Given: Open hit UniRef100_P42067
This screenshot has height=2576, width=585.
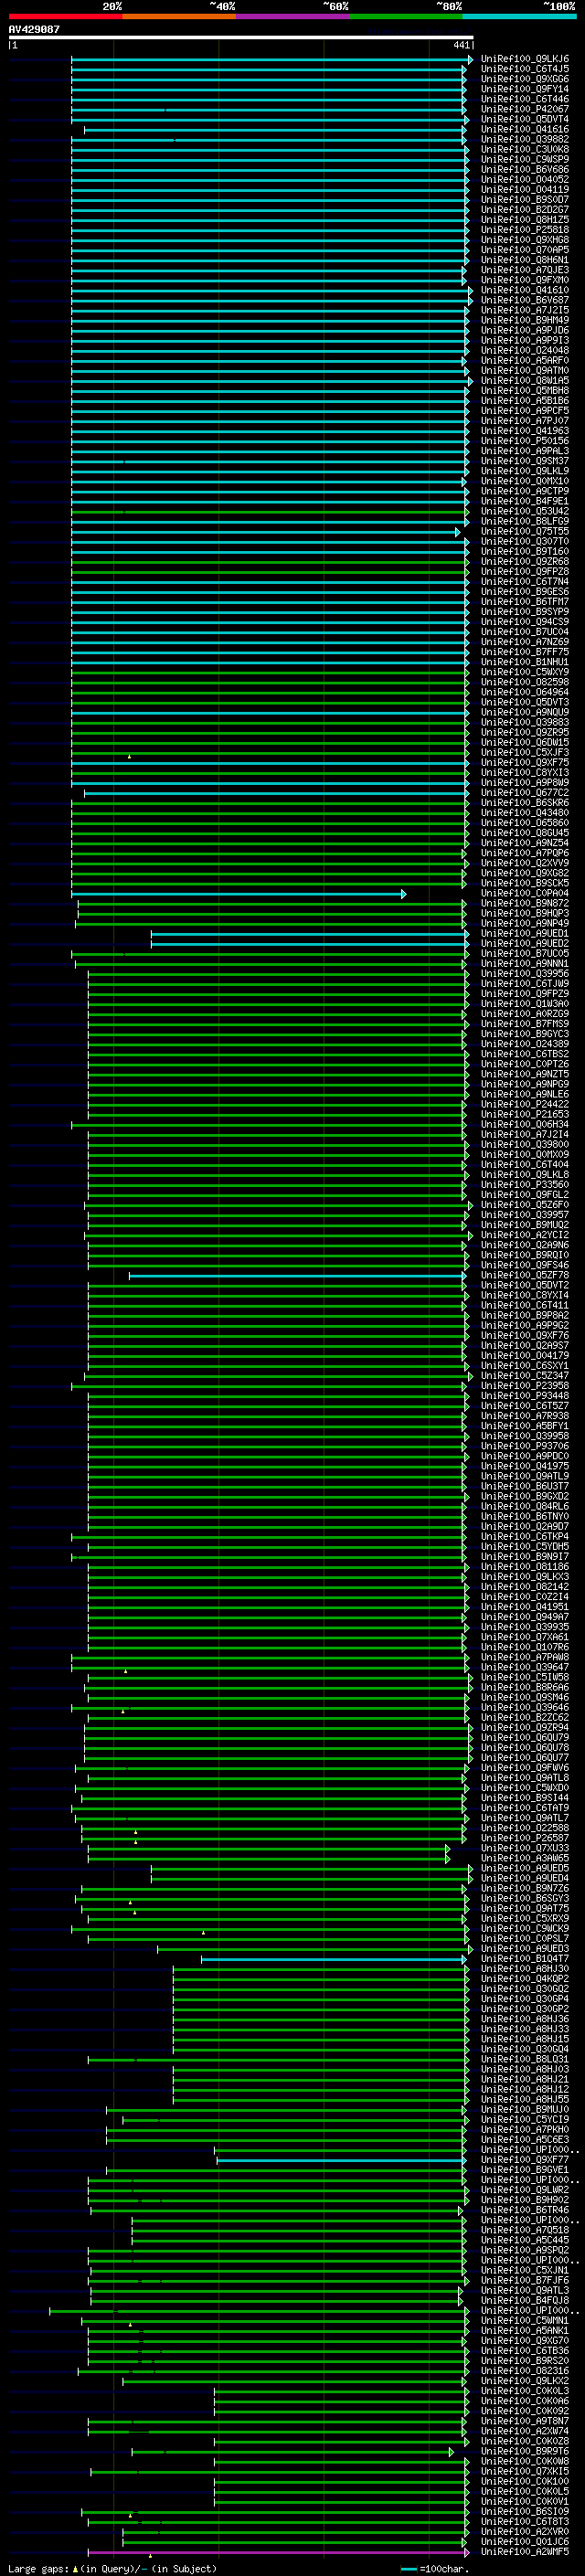Looking at the screenshot, I should tap(525, 109).
